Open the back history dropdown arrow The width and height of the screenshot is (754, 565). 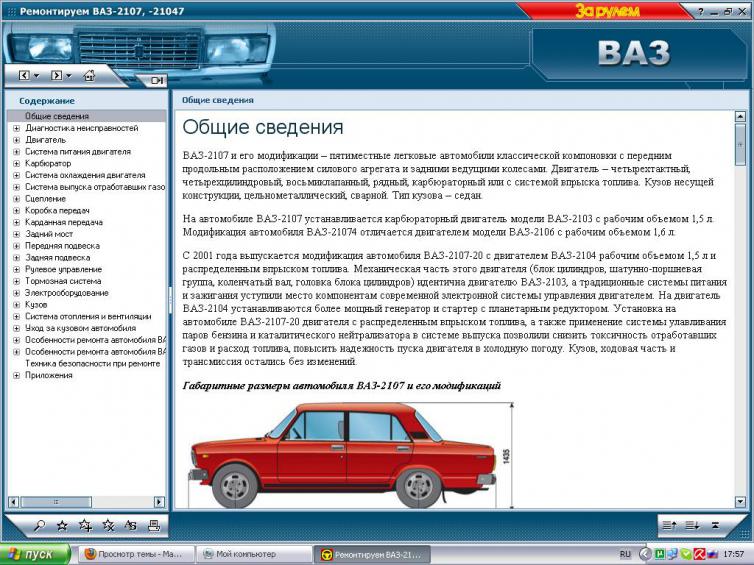coord(36,76)
